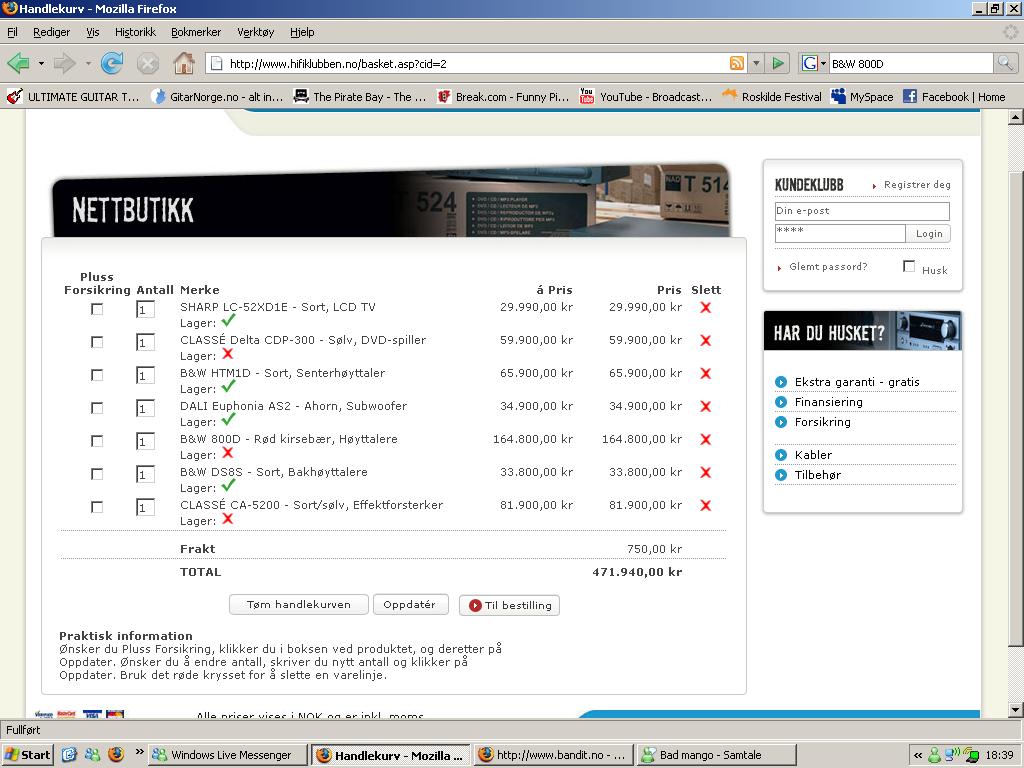
Task: Click the green Go arrow beside address bar
Action: click(x=777, y=63)
